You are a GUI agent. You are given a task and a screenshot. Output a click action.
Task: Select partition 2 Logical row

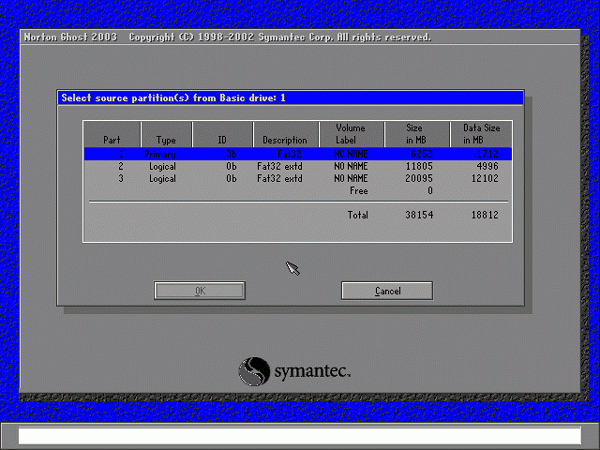pos(298,166)
